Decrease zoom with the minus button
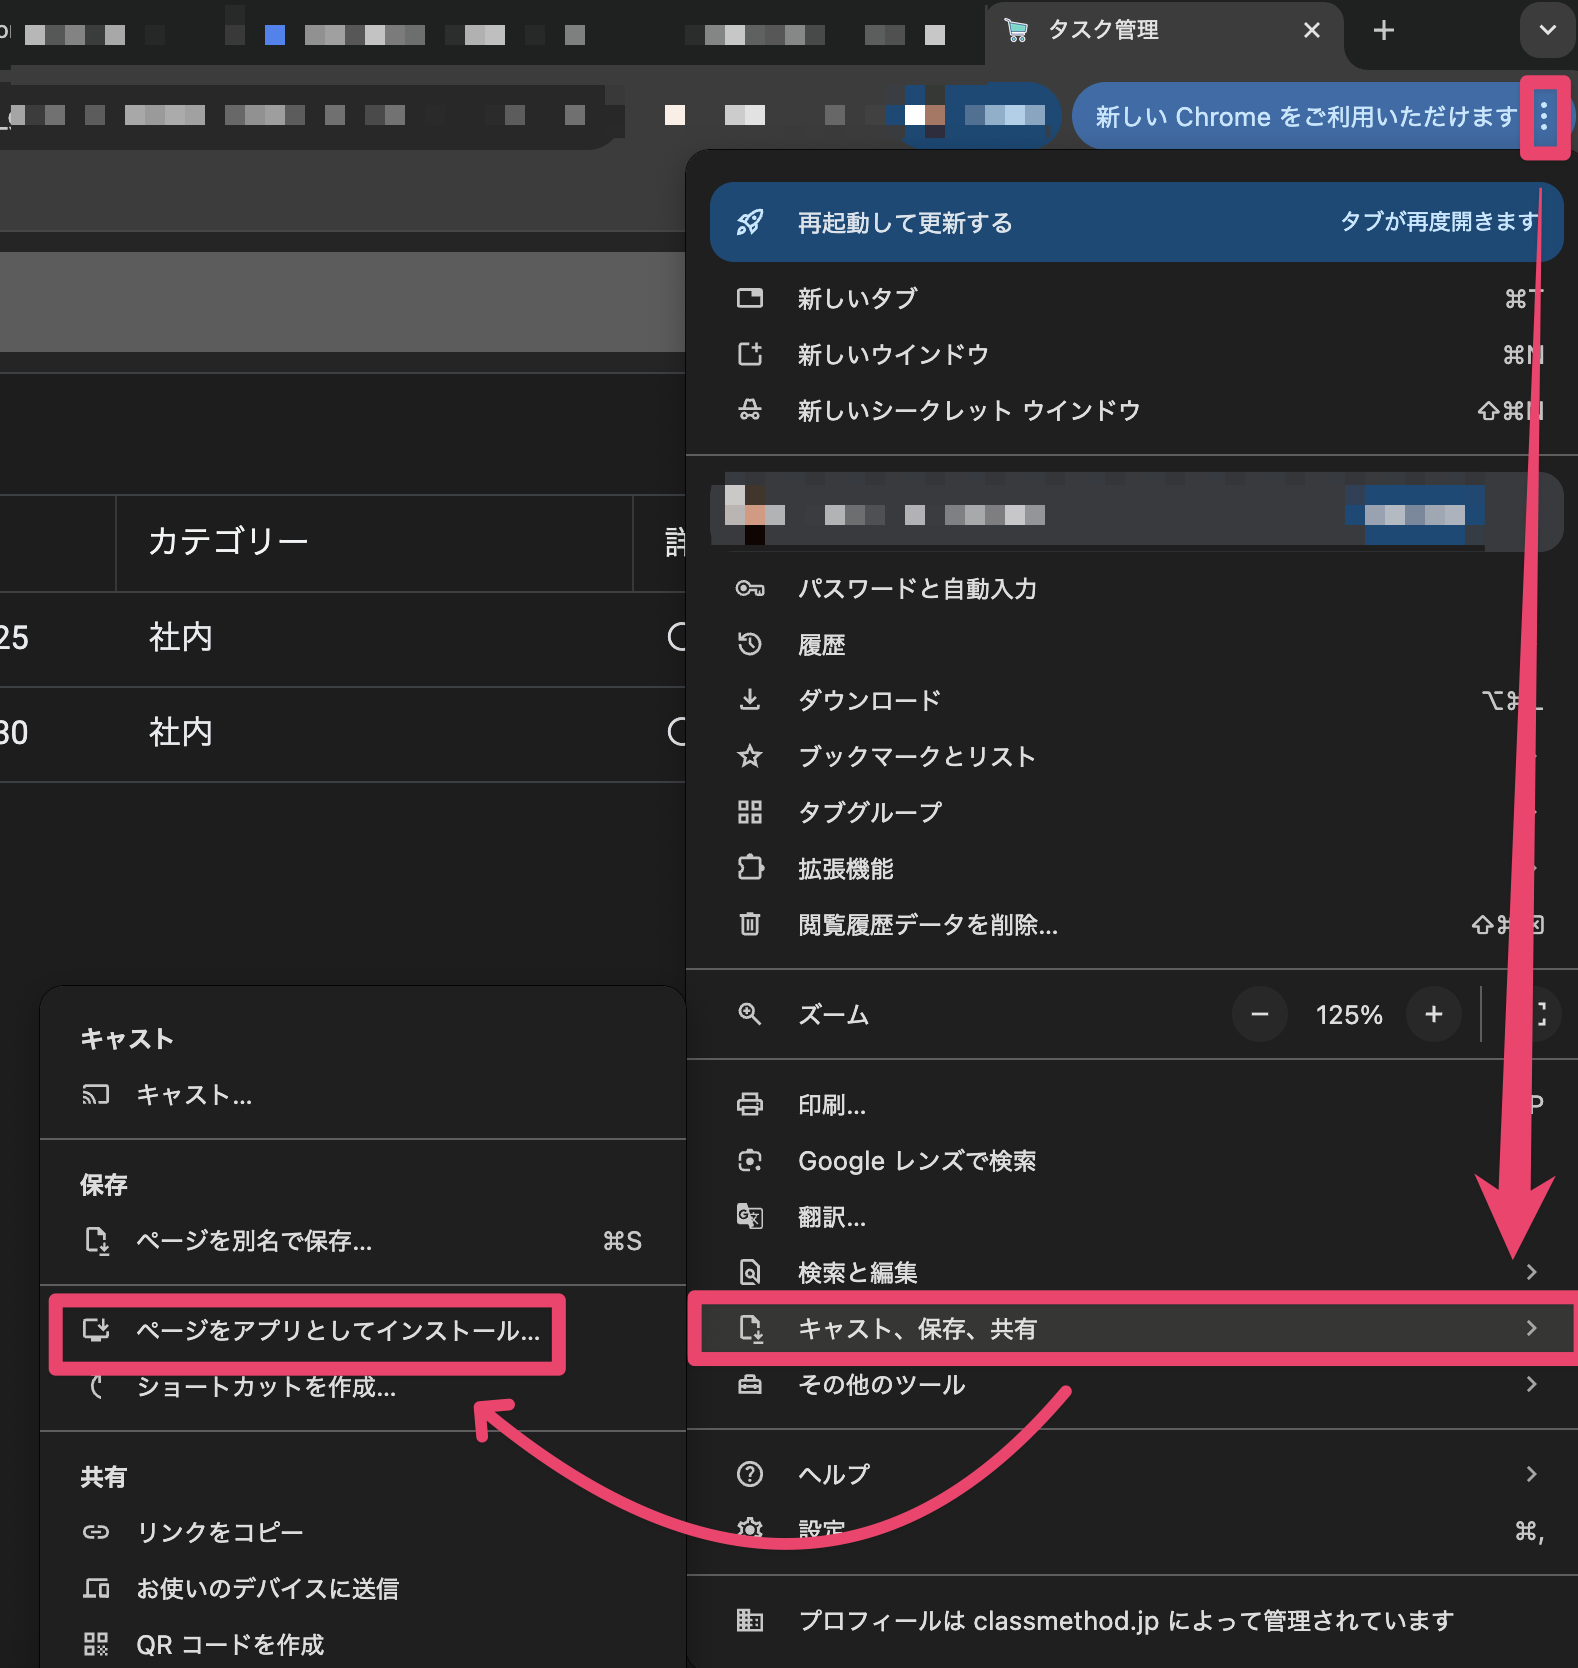1578x1668 pixels. (x=1259, y=1014)
